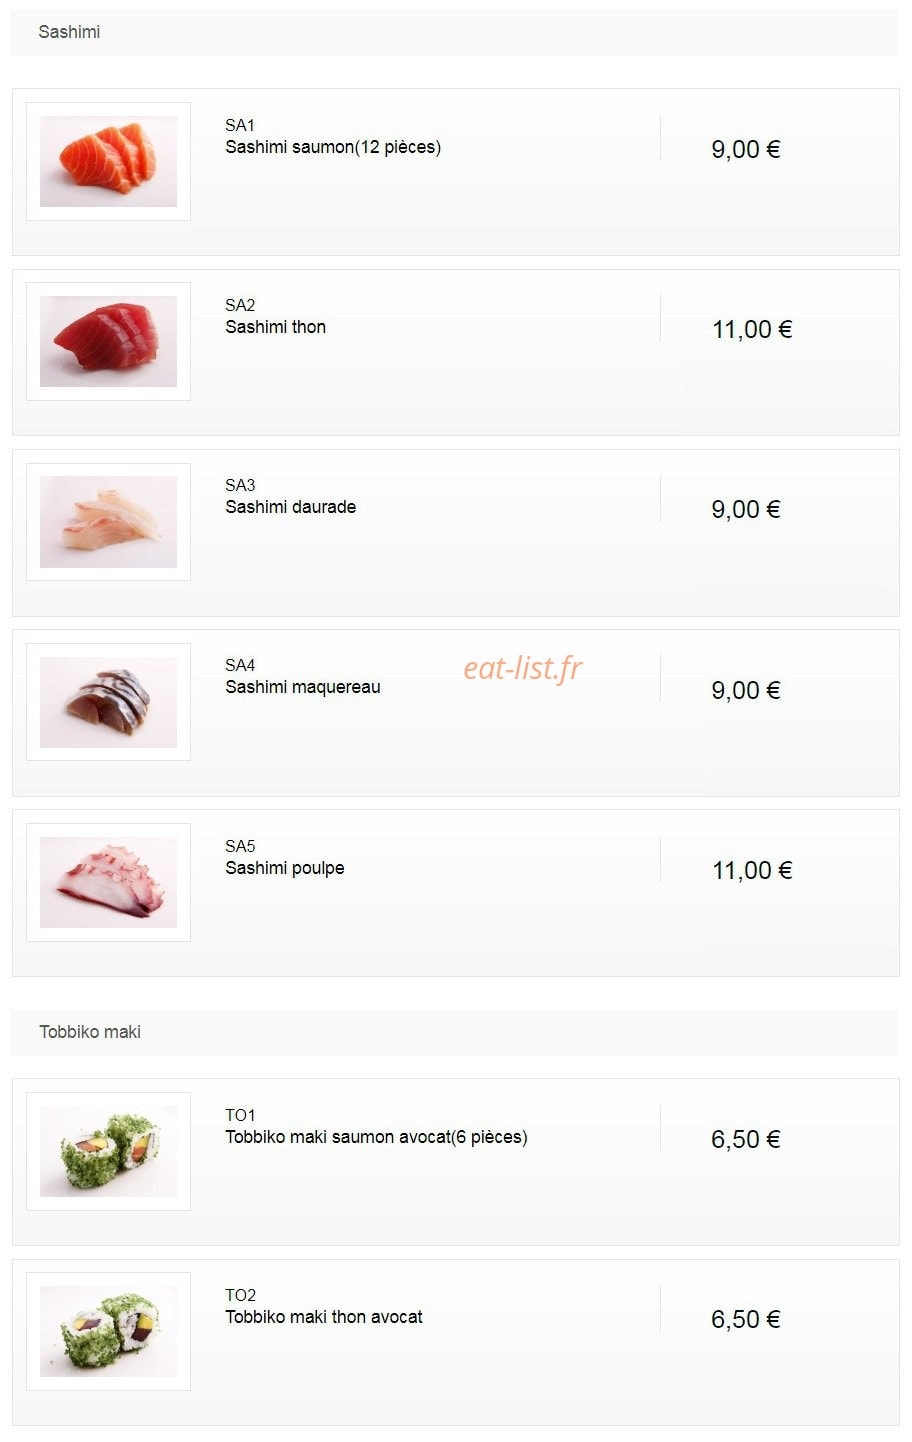Choose Sashimi poulpe menu item
The image size is (912, 1442).
pos(285,868)
